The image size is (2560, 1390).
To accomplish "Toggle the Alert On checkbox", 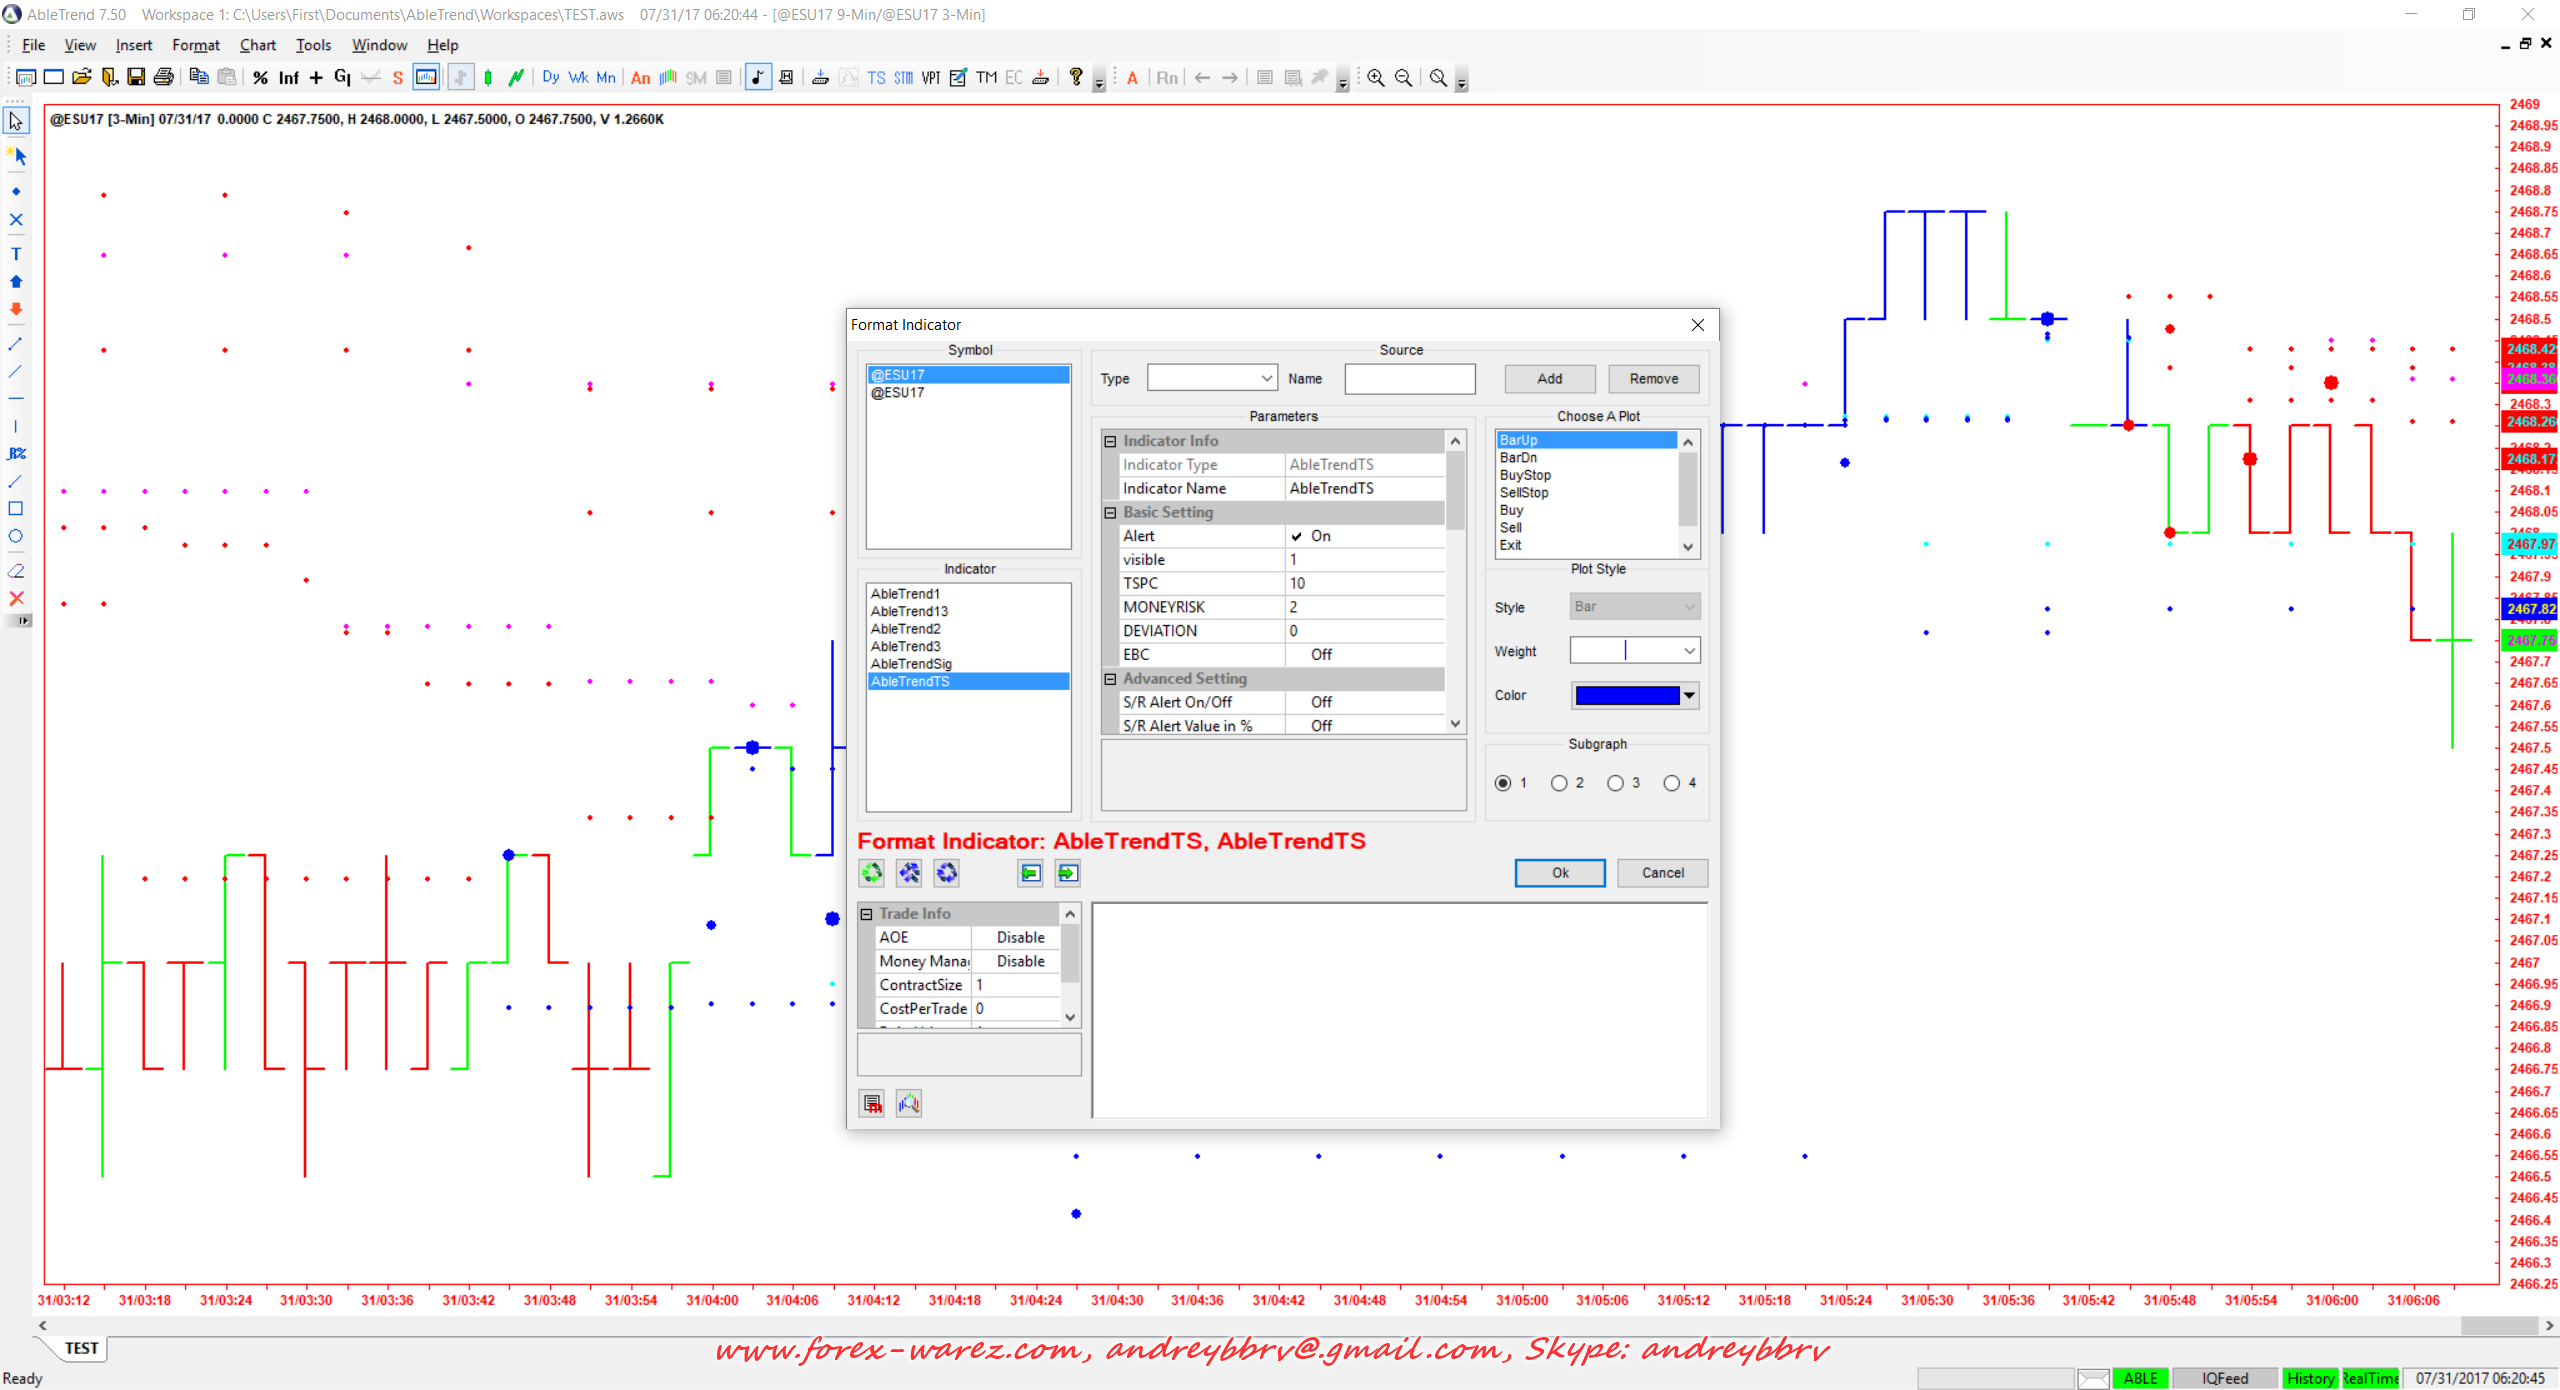I will coord(1296,536).
